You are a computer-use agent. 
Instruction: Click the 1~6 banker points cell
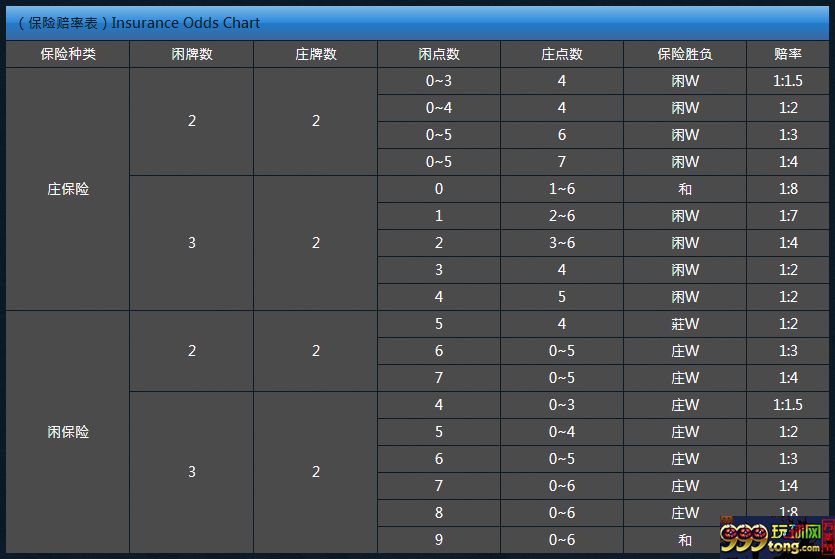click(x=562, y=189)
